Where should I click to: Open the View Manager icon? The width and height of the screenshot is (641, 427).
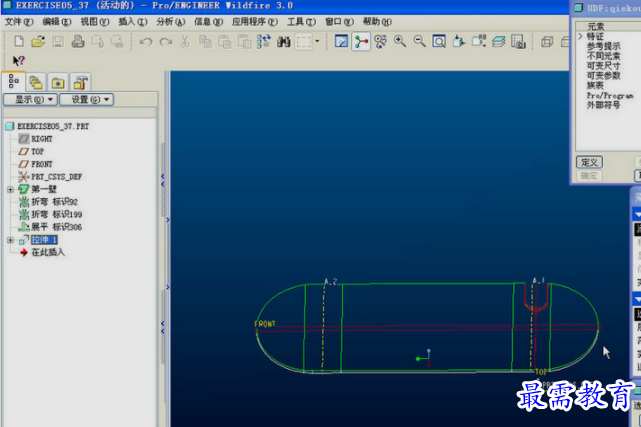click(518, 41)
